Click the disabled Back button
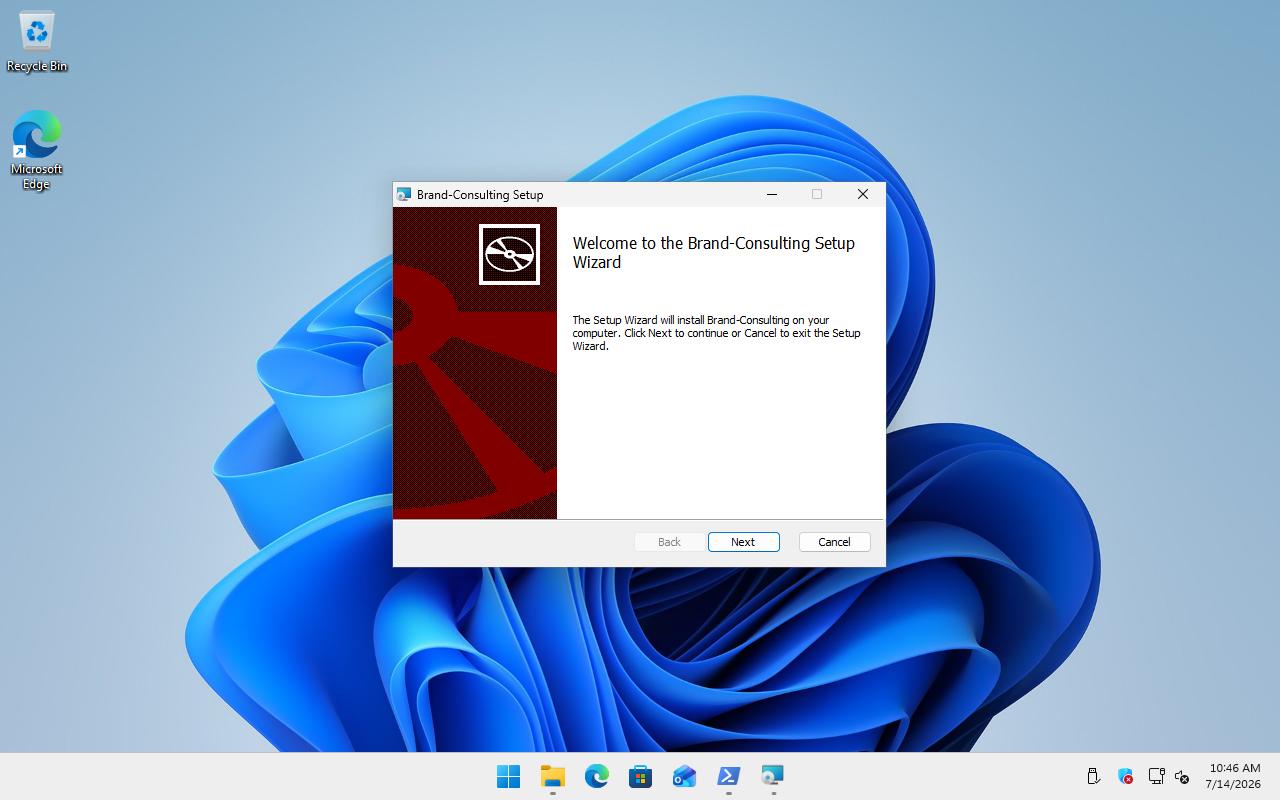The image size is (1280, 800). click(669, 542)
